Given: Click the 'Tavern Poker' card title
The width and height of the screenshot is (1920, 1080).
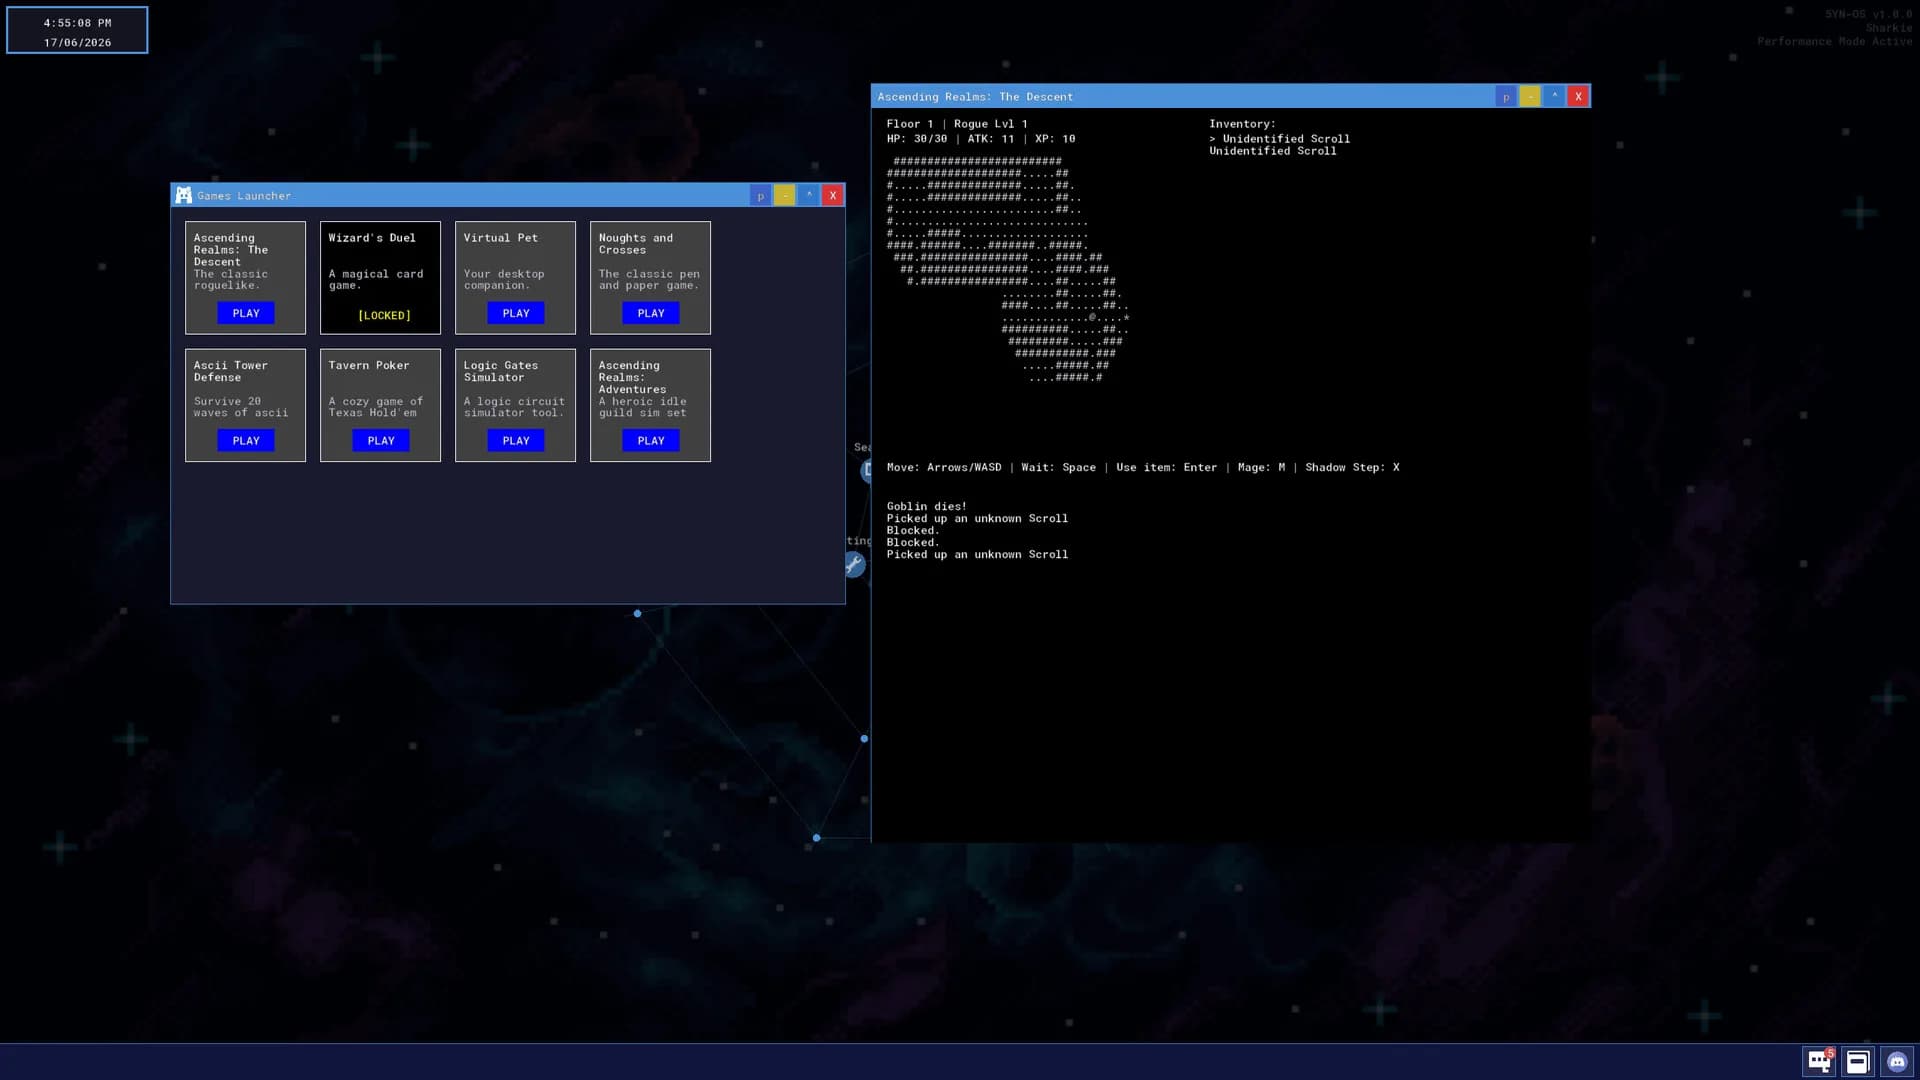Looking at the screenshot, I should (x=368, y=365).
